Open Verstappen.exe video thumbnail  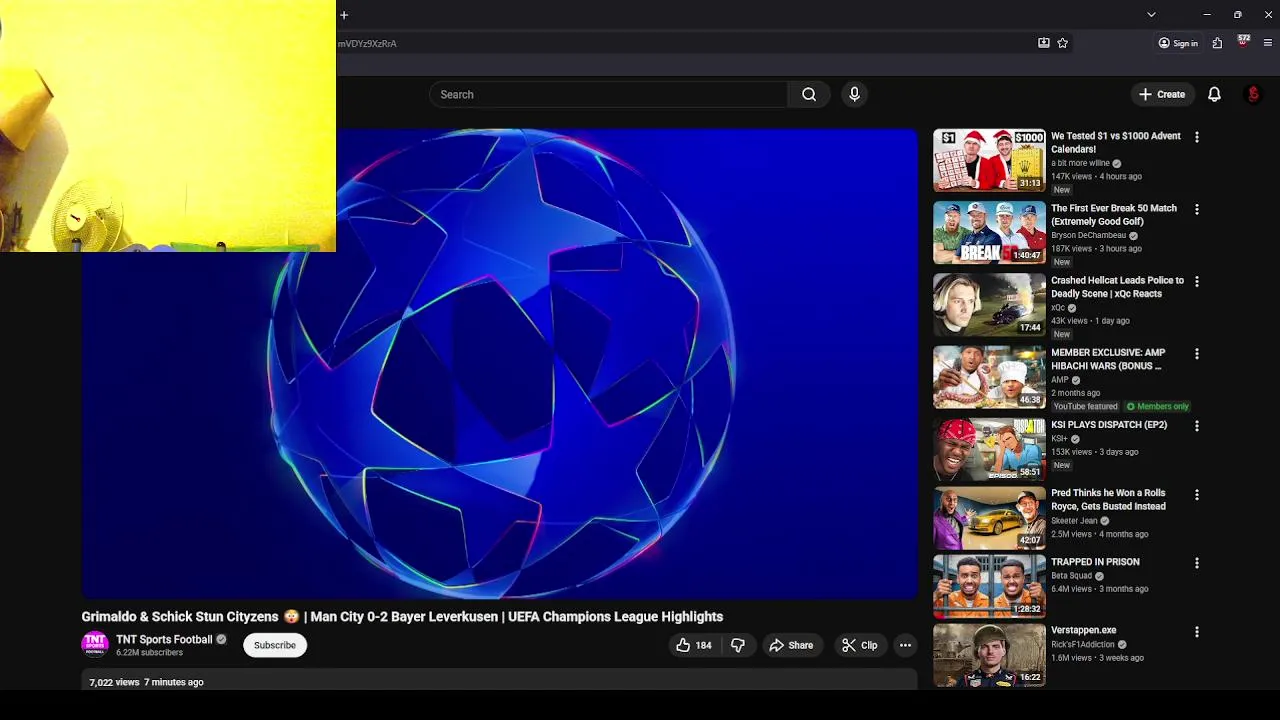point(989,654)
